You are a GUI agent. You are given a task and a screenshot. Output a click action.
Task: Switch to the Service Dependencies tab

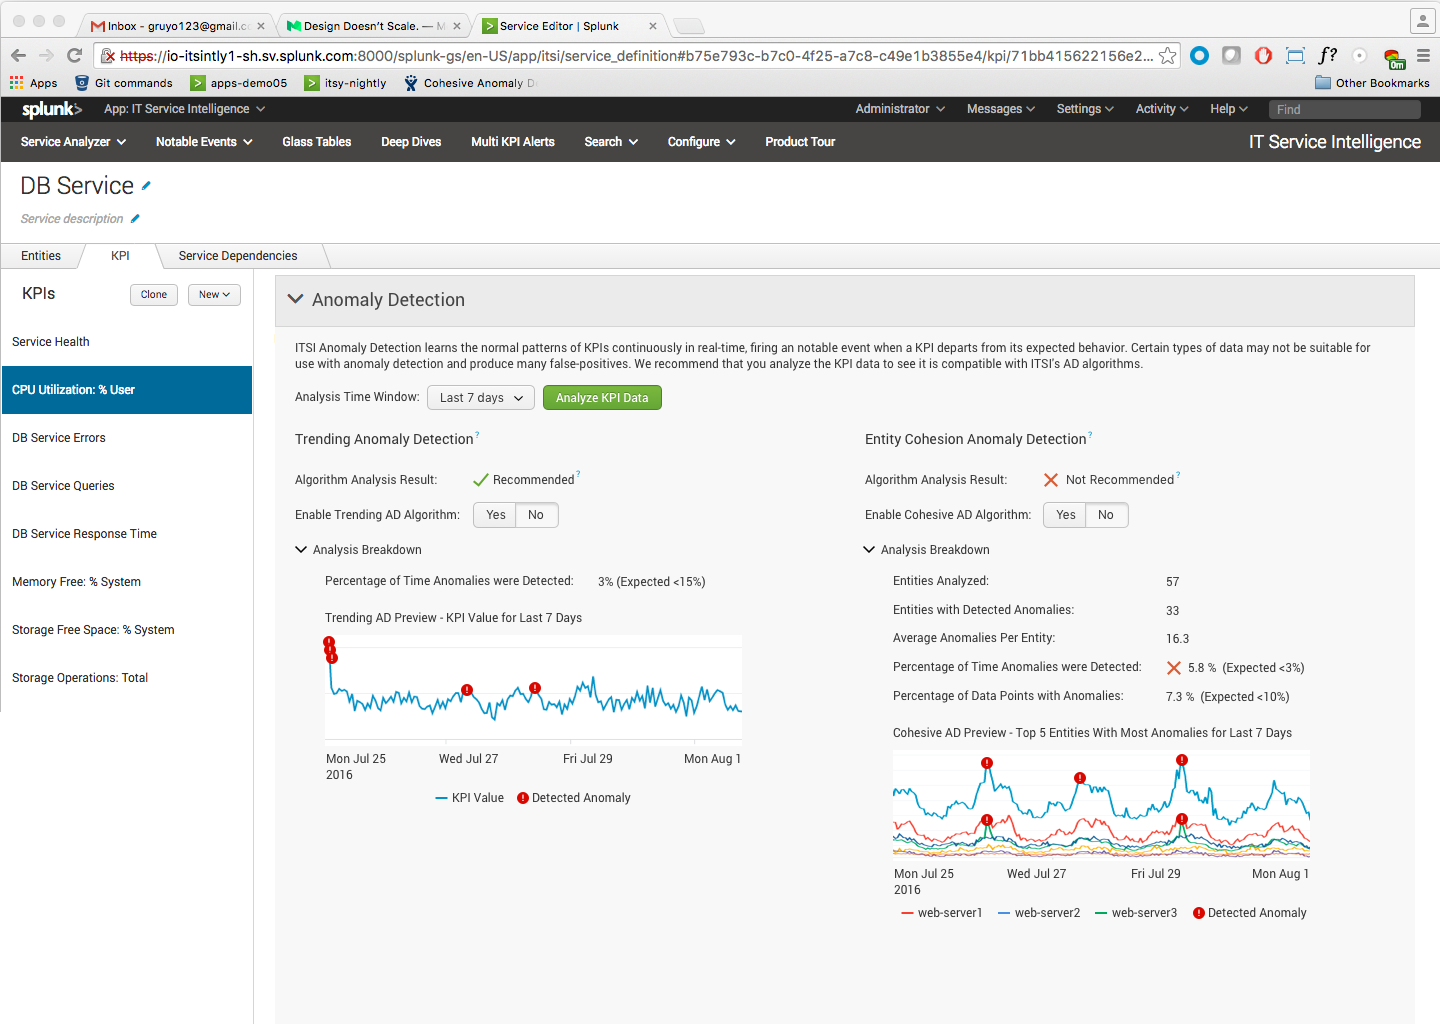pyautogui.click(x=238, y=256)
